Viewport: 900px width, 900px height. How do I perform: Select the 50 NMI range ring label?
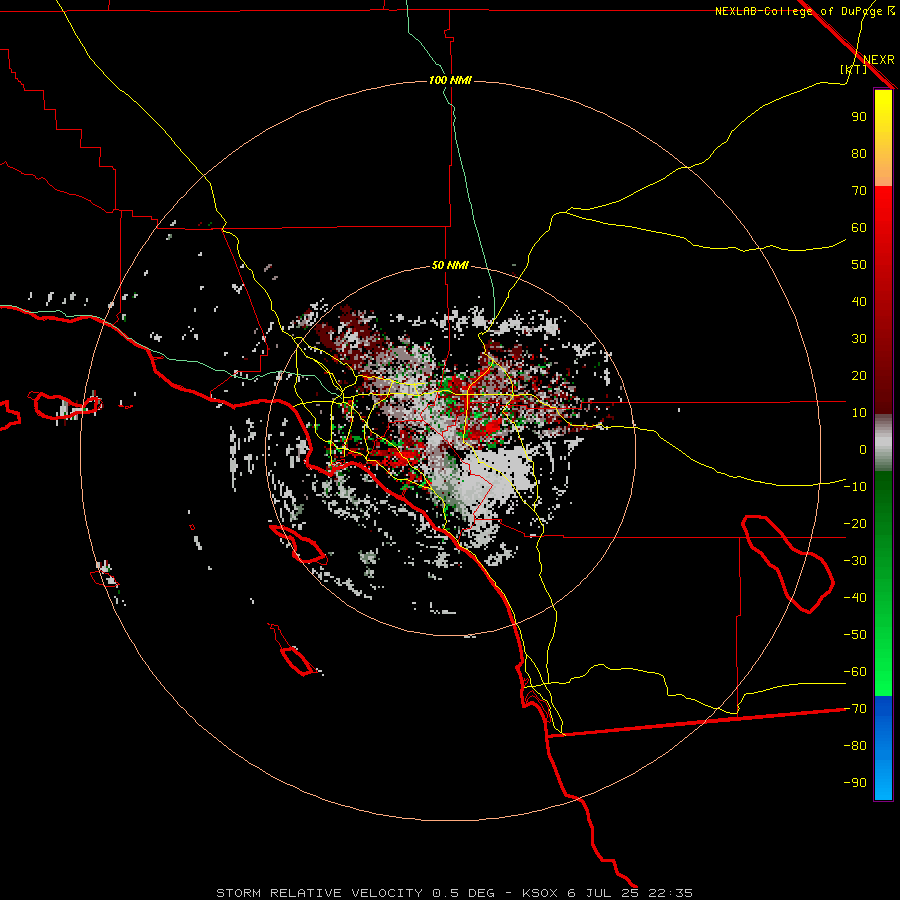[x=450, y=265]
